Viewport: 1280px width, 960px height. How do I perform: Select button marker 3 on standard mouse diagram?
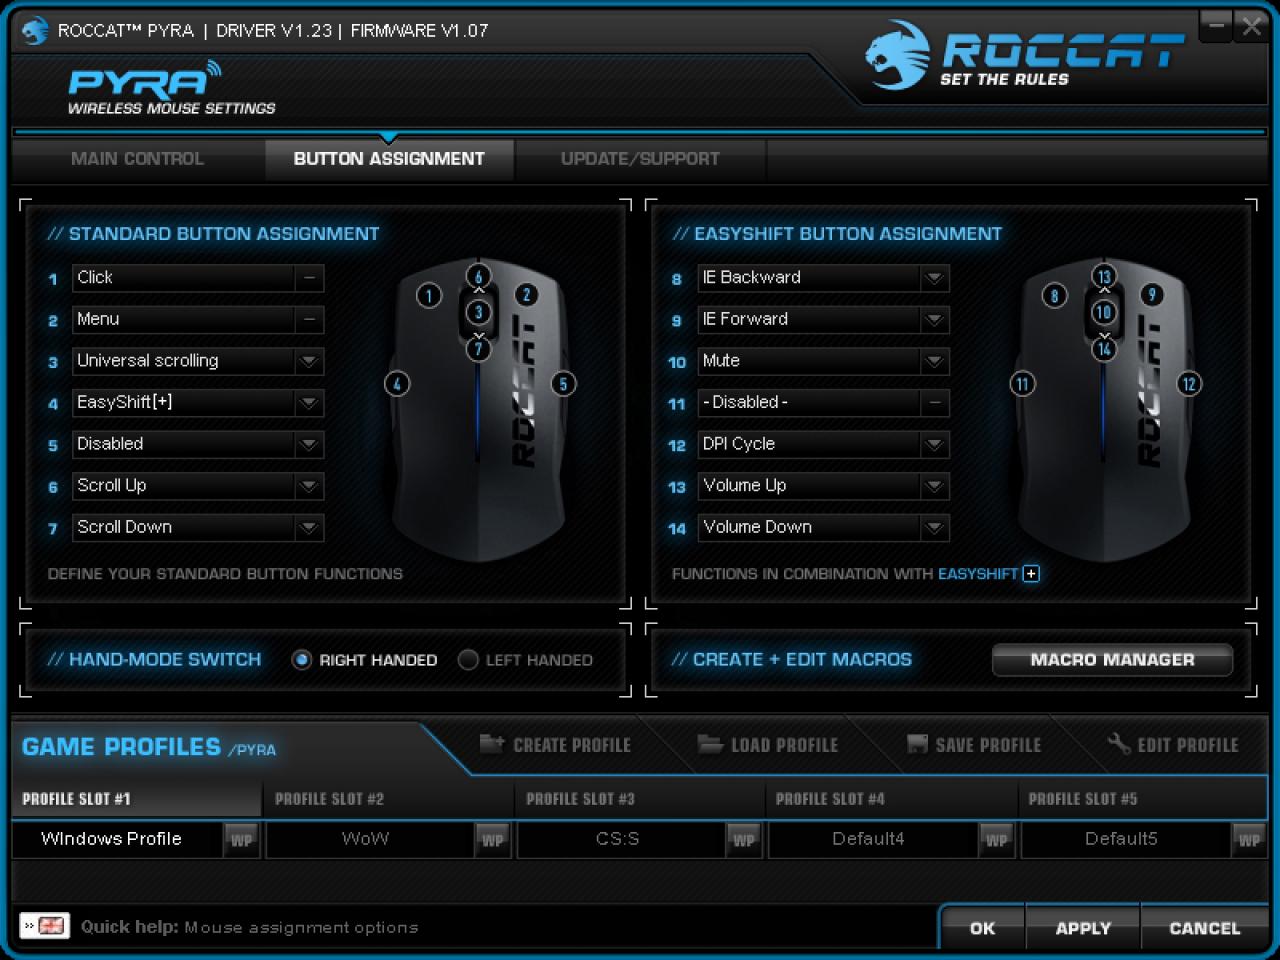(478, 312)
